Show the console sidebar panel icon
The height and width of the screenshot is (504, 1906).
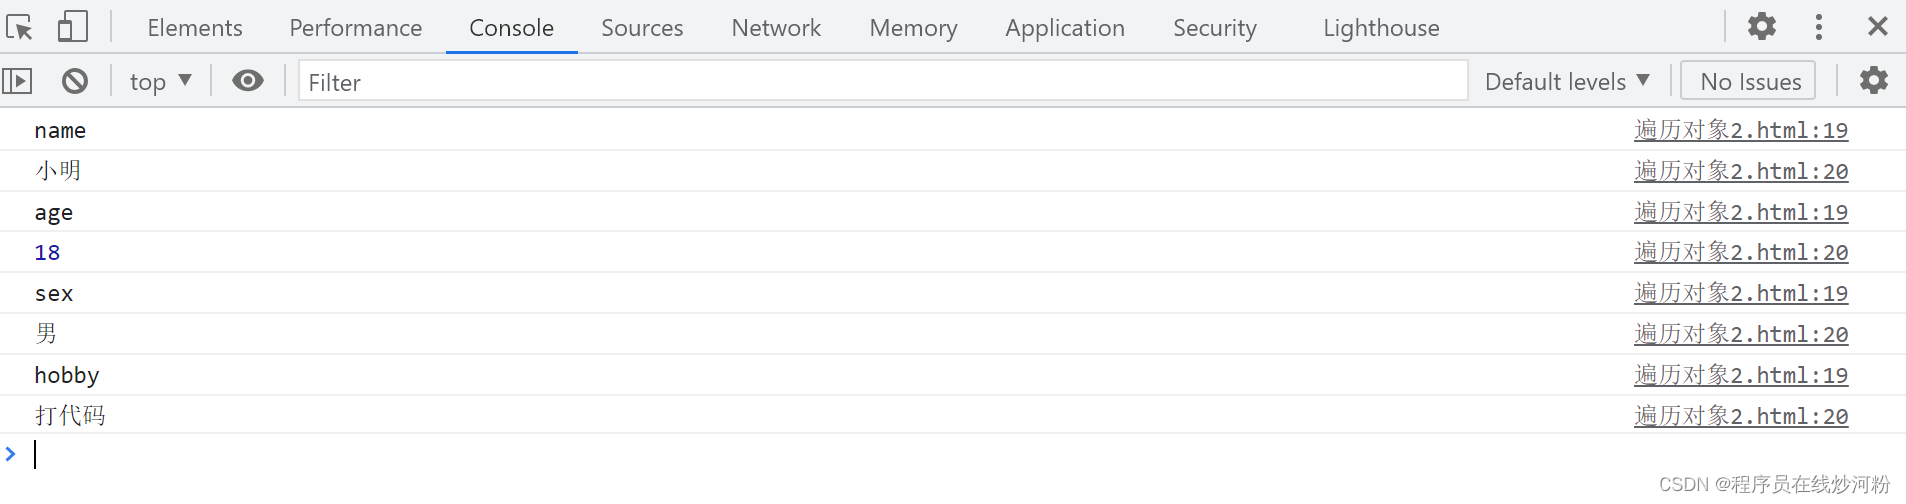(x=18, y=81)
